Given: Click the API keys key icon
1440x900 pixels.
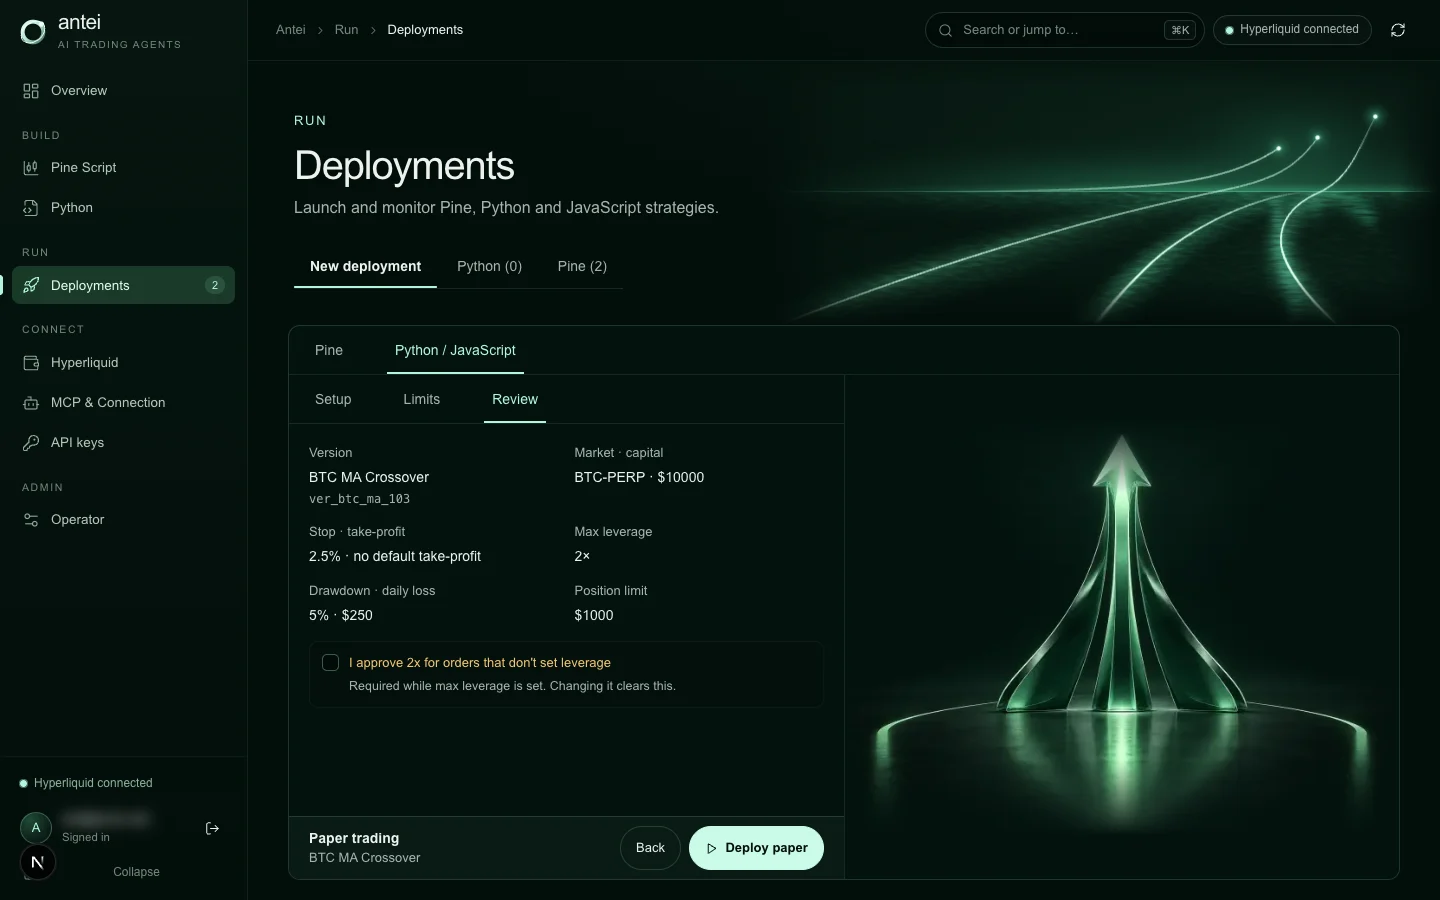Looking at the screenshot, I should coord(31,443).
